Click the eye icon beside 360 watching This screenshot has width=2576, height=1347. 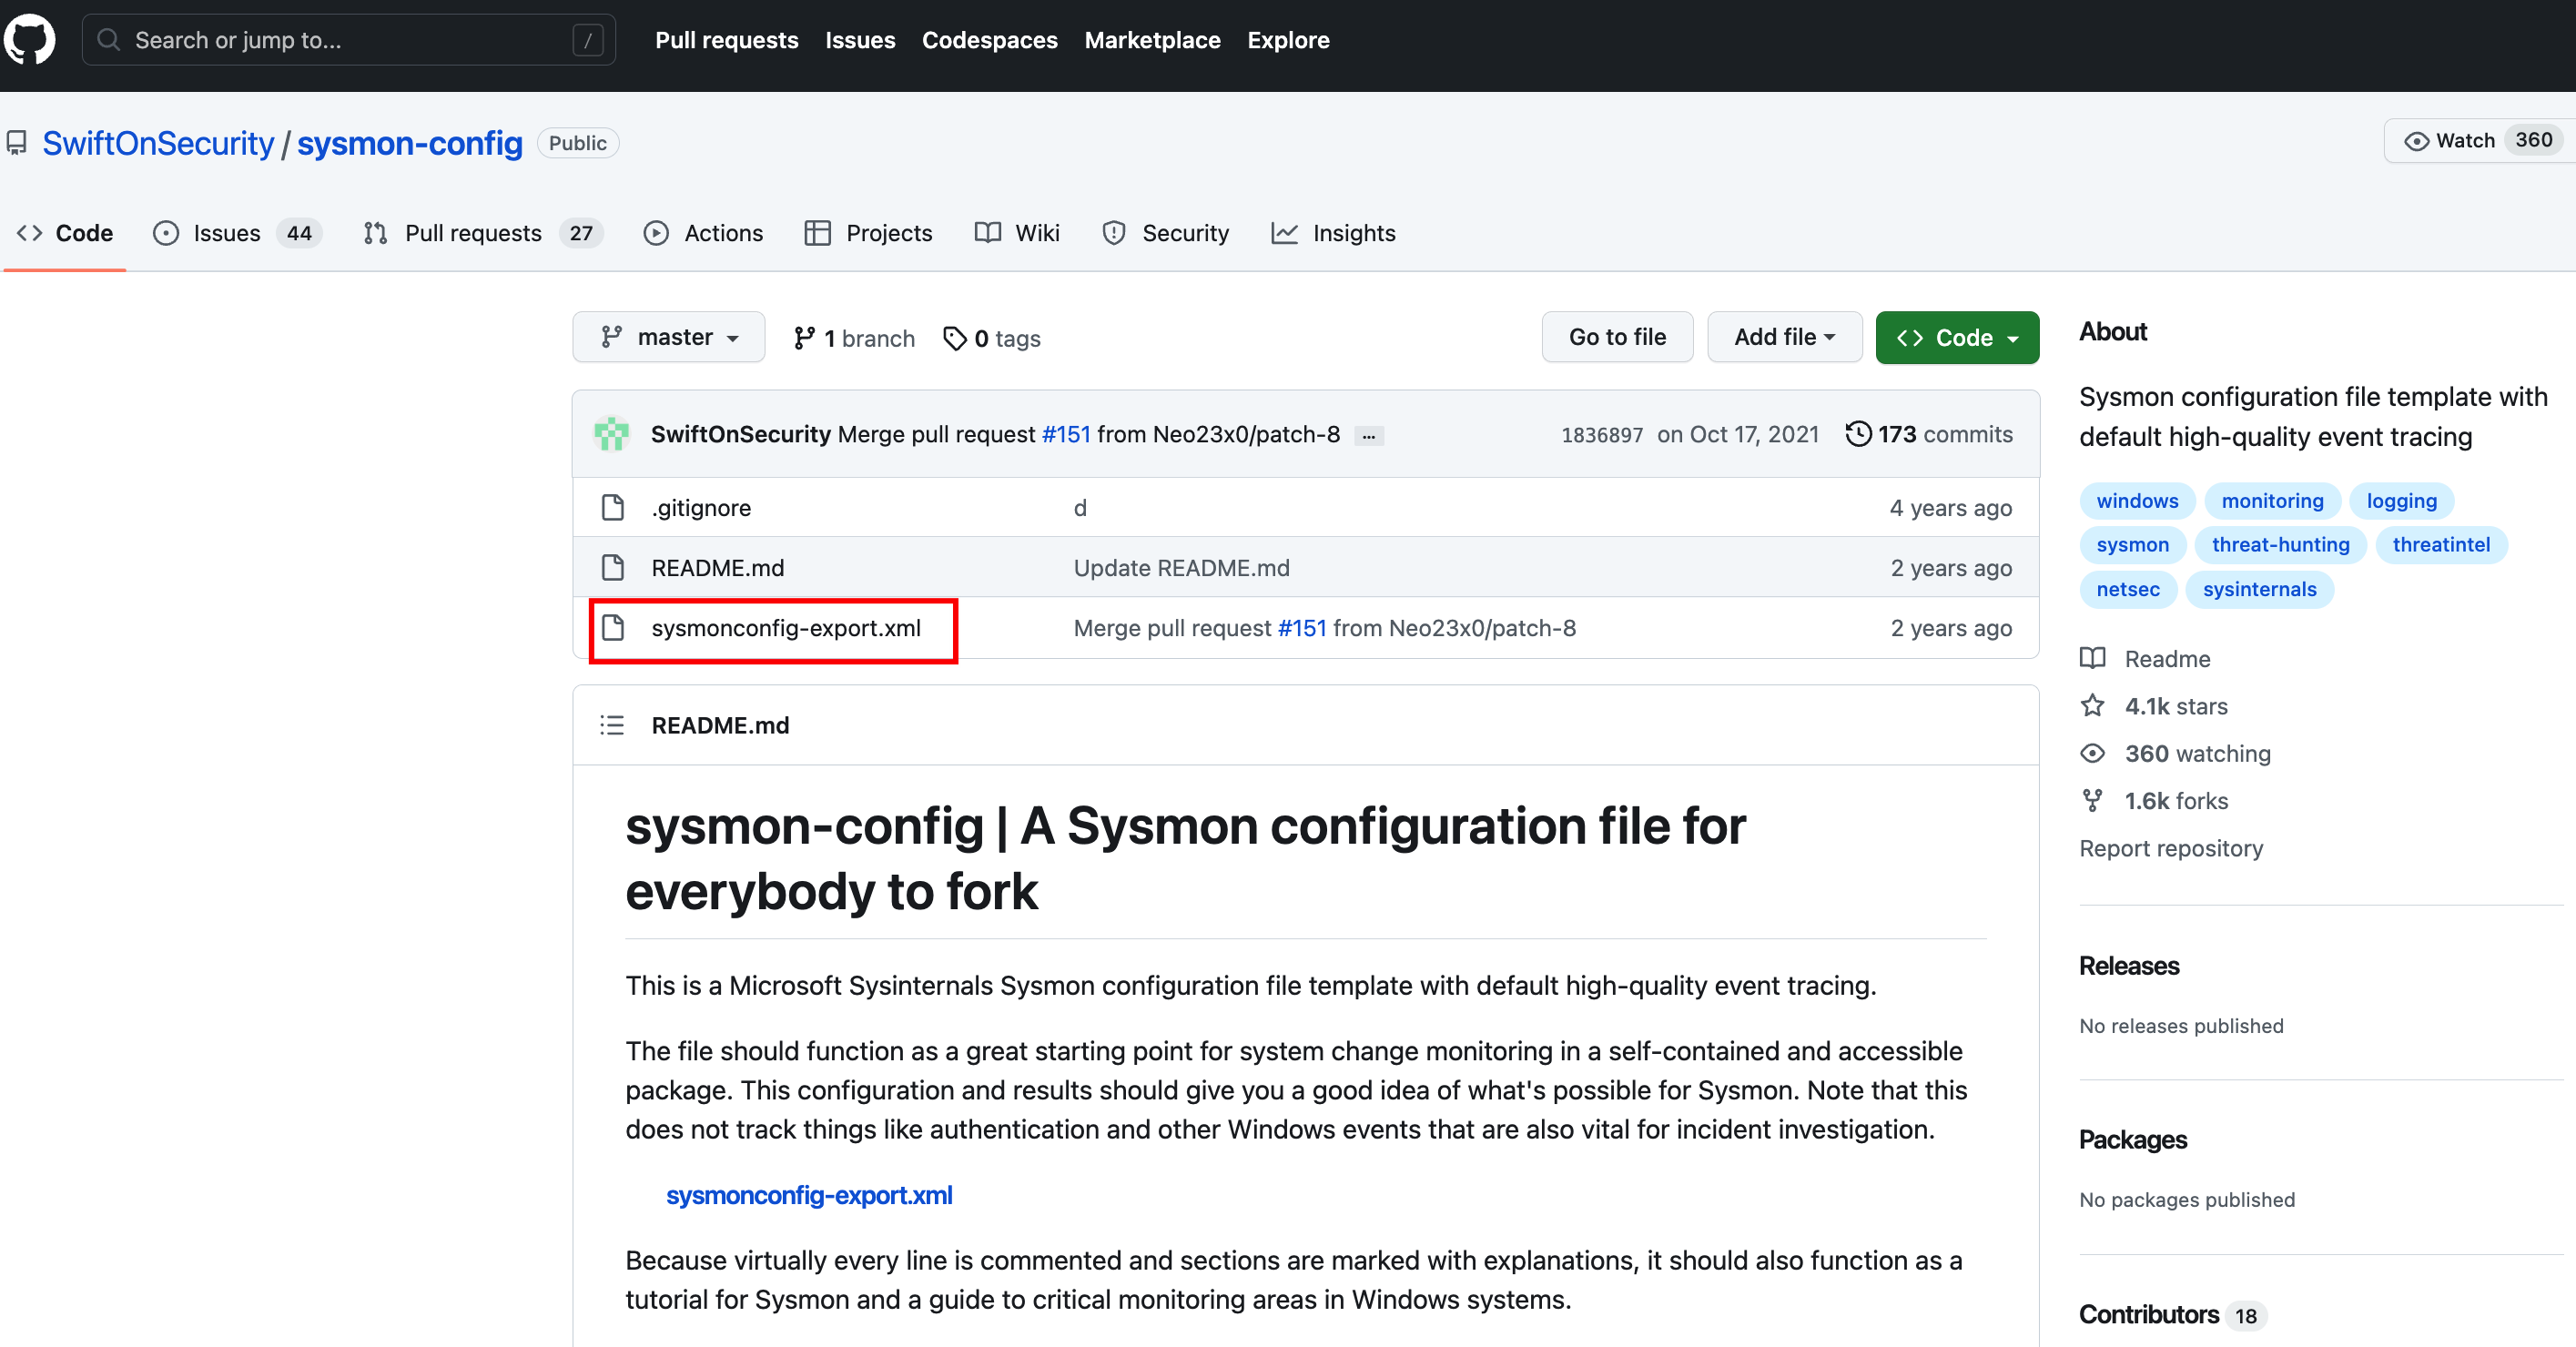click(x=2092, y=753)
